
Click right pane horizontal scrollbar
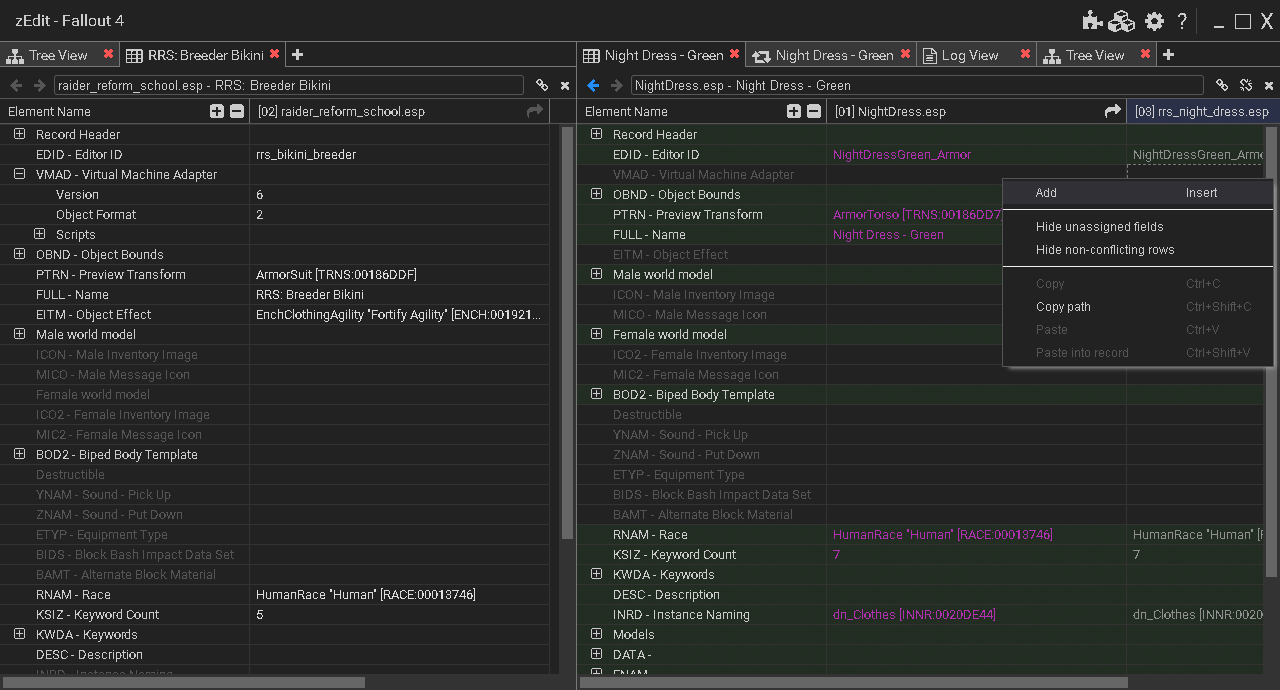[853, 683]
